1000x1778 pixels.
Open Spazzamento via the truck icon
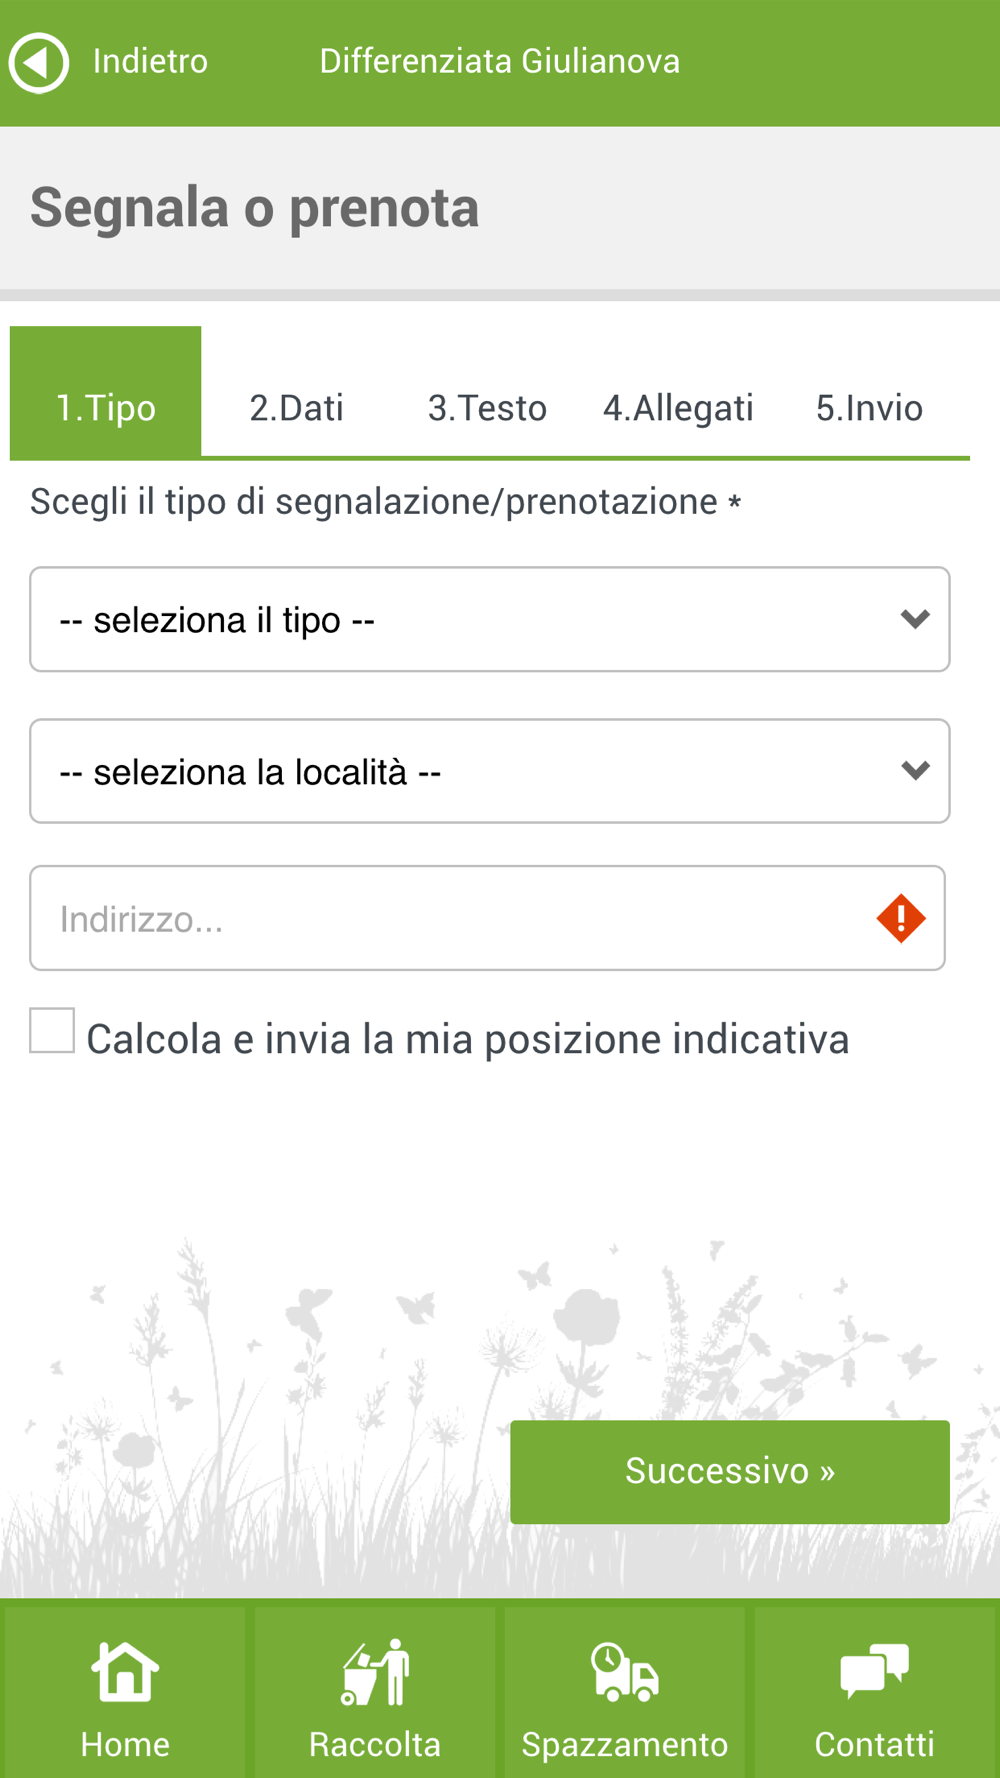click(625, 1672)
